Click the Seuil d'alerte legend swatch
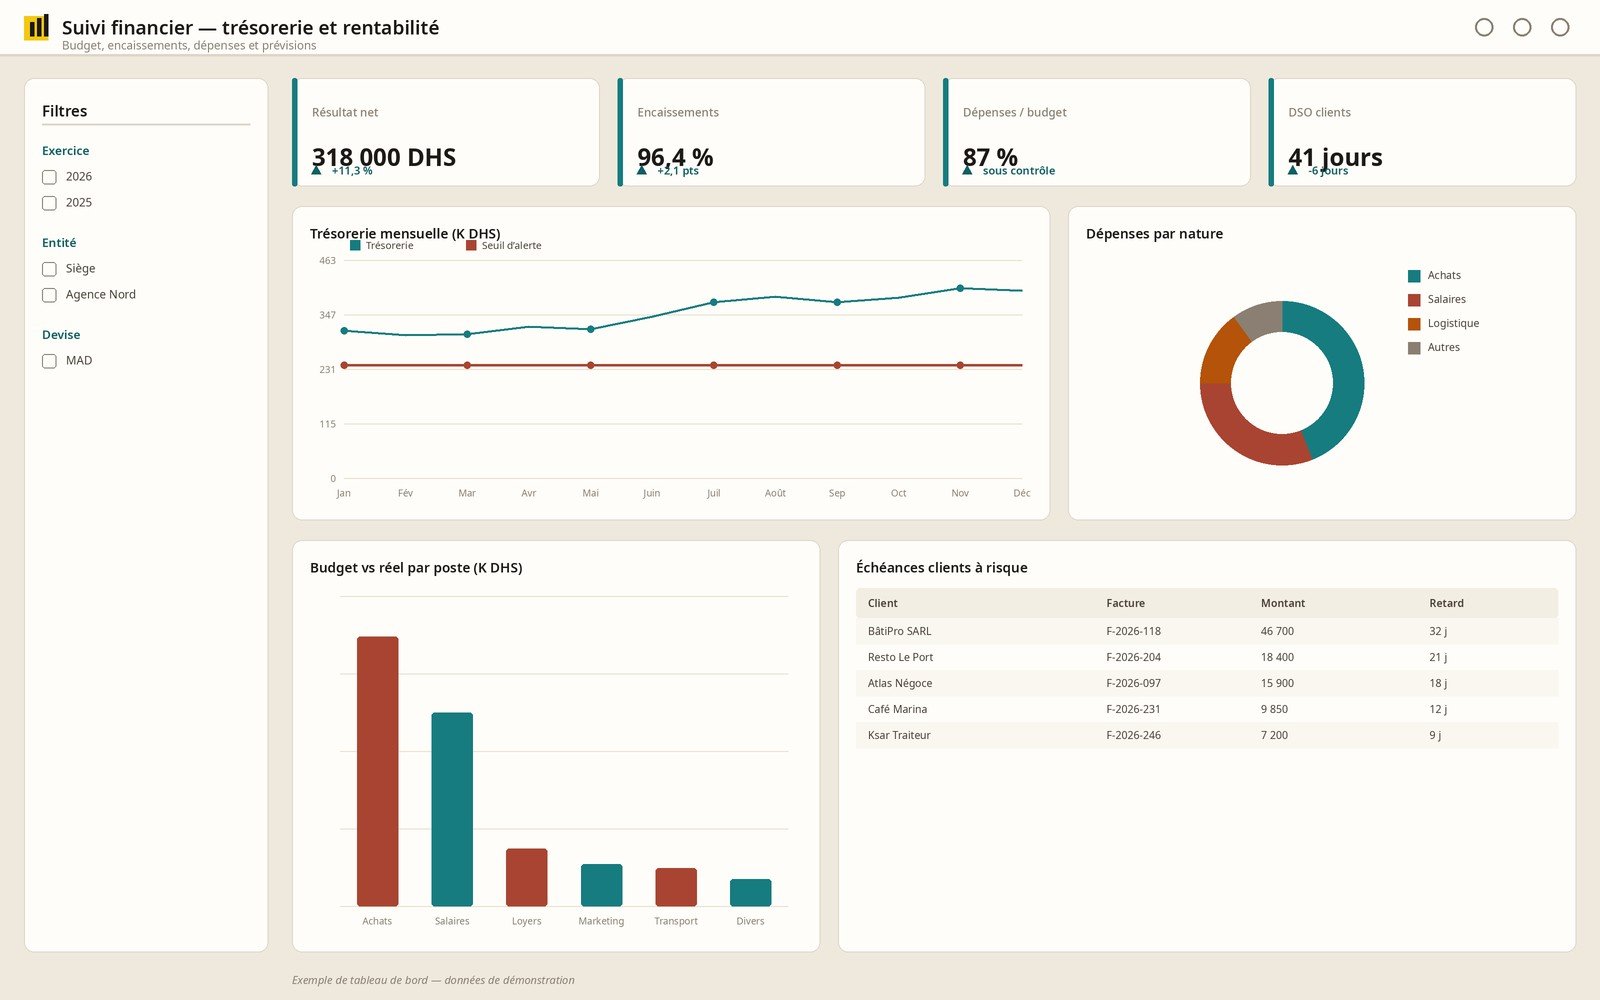Image resolution: width=1600 pixels, height=1000 pixels. (x=471, y=245)
